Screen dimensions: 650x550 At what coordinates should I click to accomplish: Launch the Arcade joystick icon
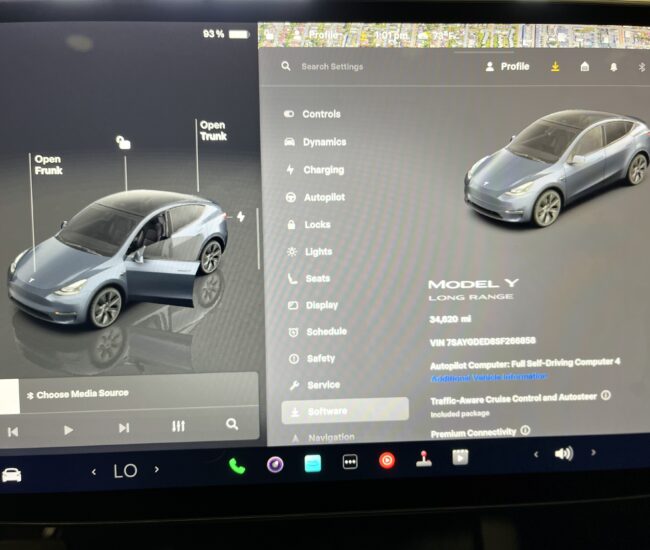click(424, 459)
